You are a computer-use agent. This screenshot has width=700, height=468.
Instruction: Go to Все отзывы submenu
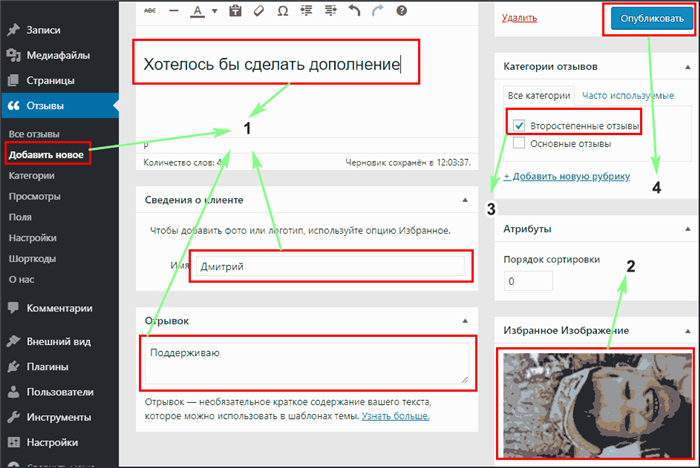coord(34,134)
